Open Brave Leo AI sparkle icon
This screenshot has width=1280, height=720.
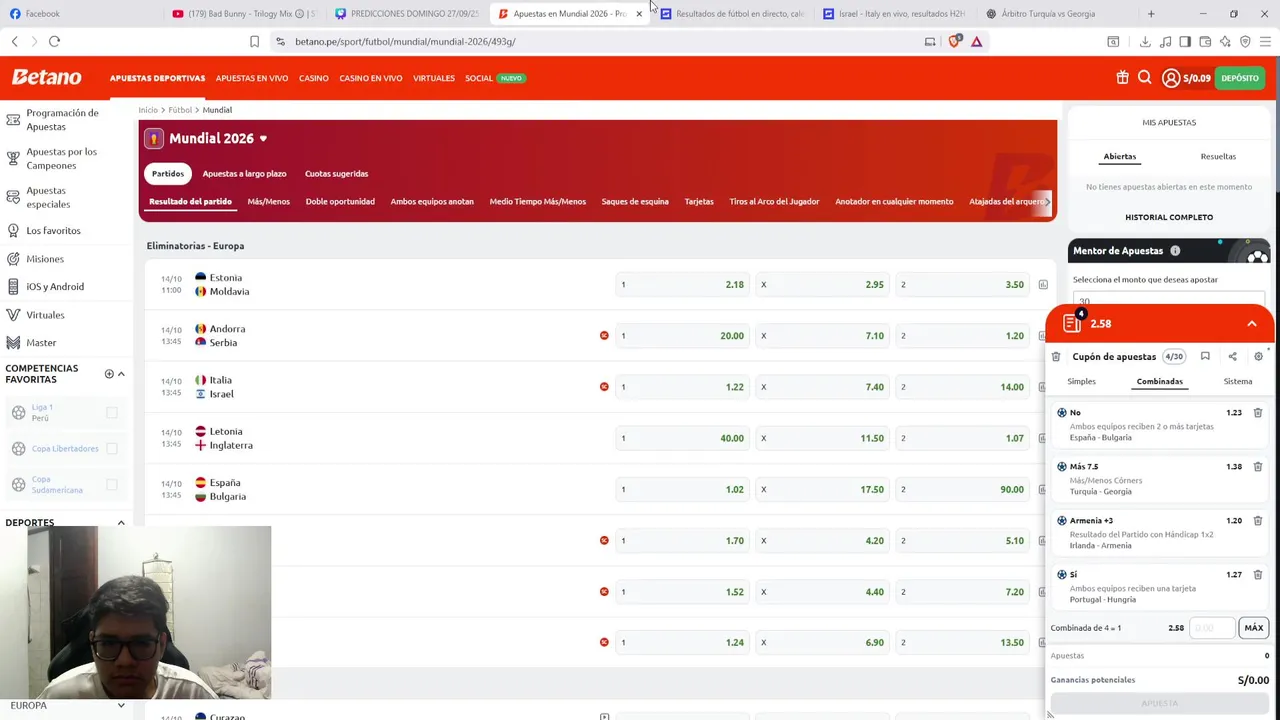pos(1225,41)
